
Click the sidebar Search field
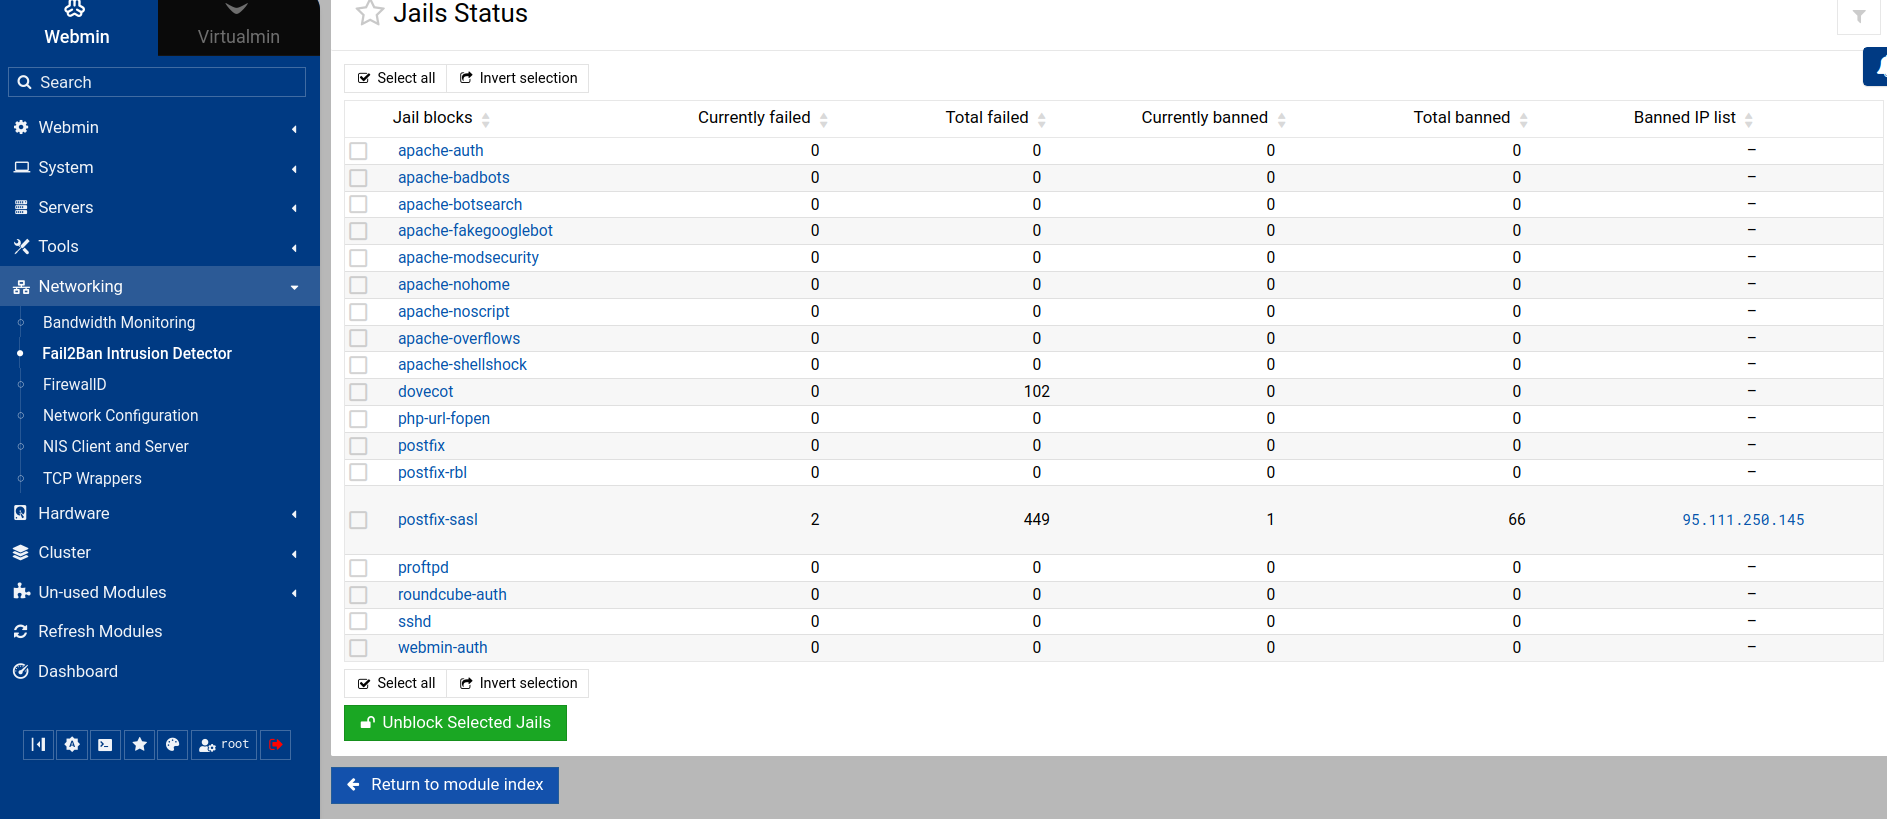pos(157,82)
